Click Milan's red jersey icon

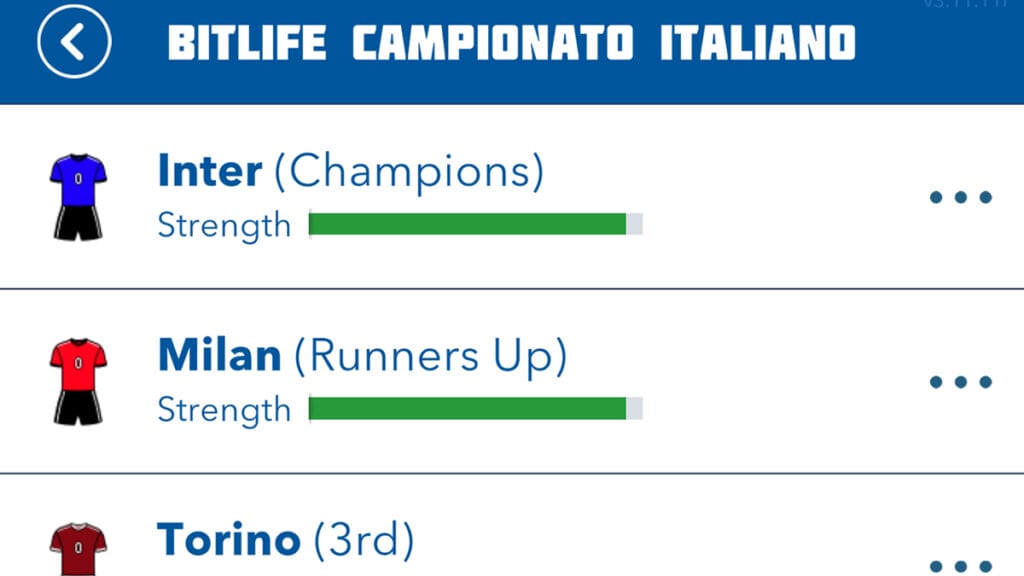tap(78, 381)
